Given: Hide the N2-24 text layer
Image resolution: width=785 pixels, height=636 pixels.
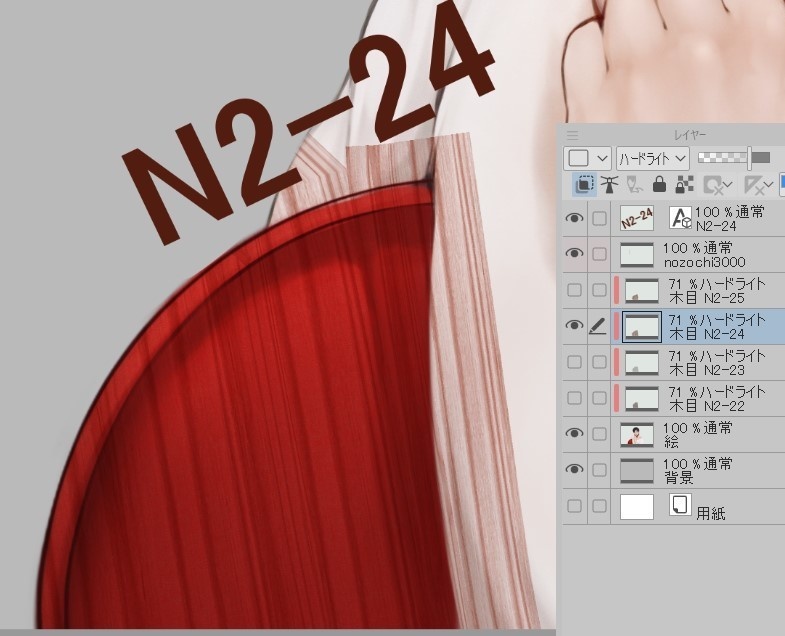Looking at the screenshot, I should pos(574,218).
